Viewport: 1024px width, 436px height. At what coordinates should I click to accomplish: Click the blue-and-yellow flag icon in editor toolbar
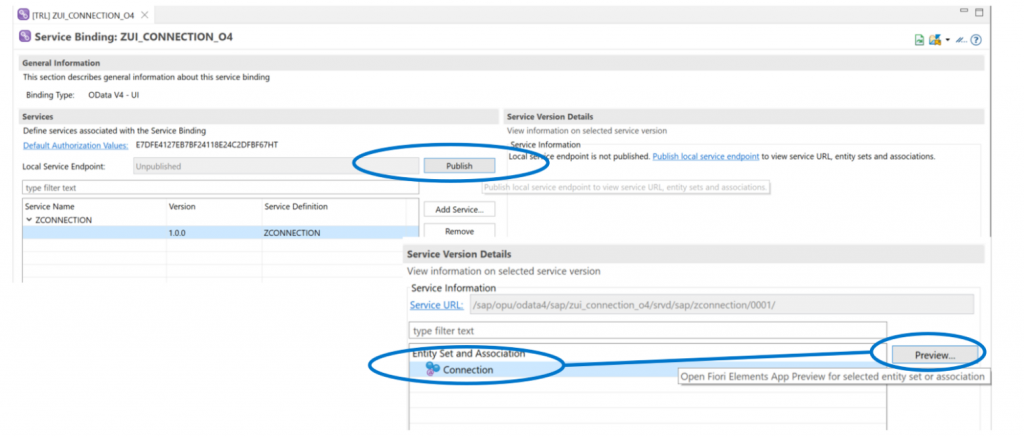pyautogui.click(x=935, y=40)
